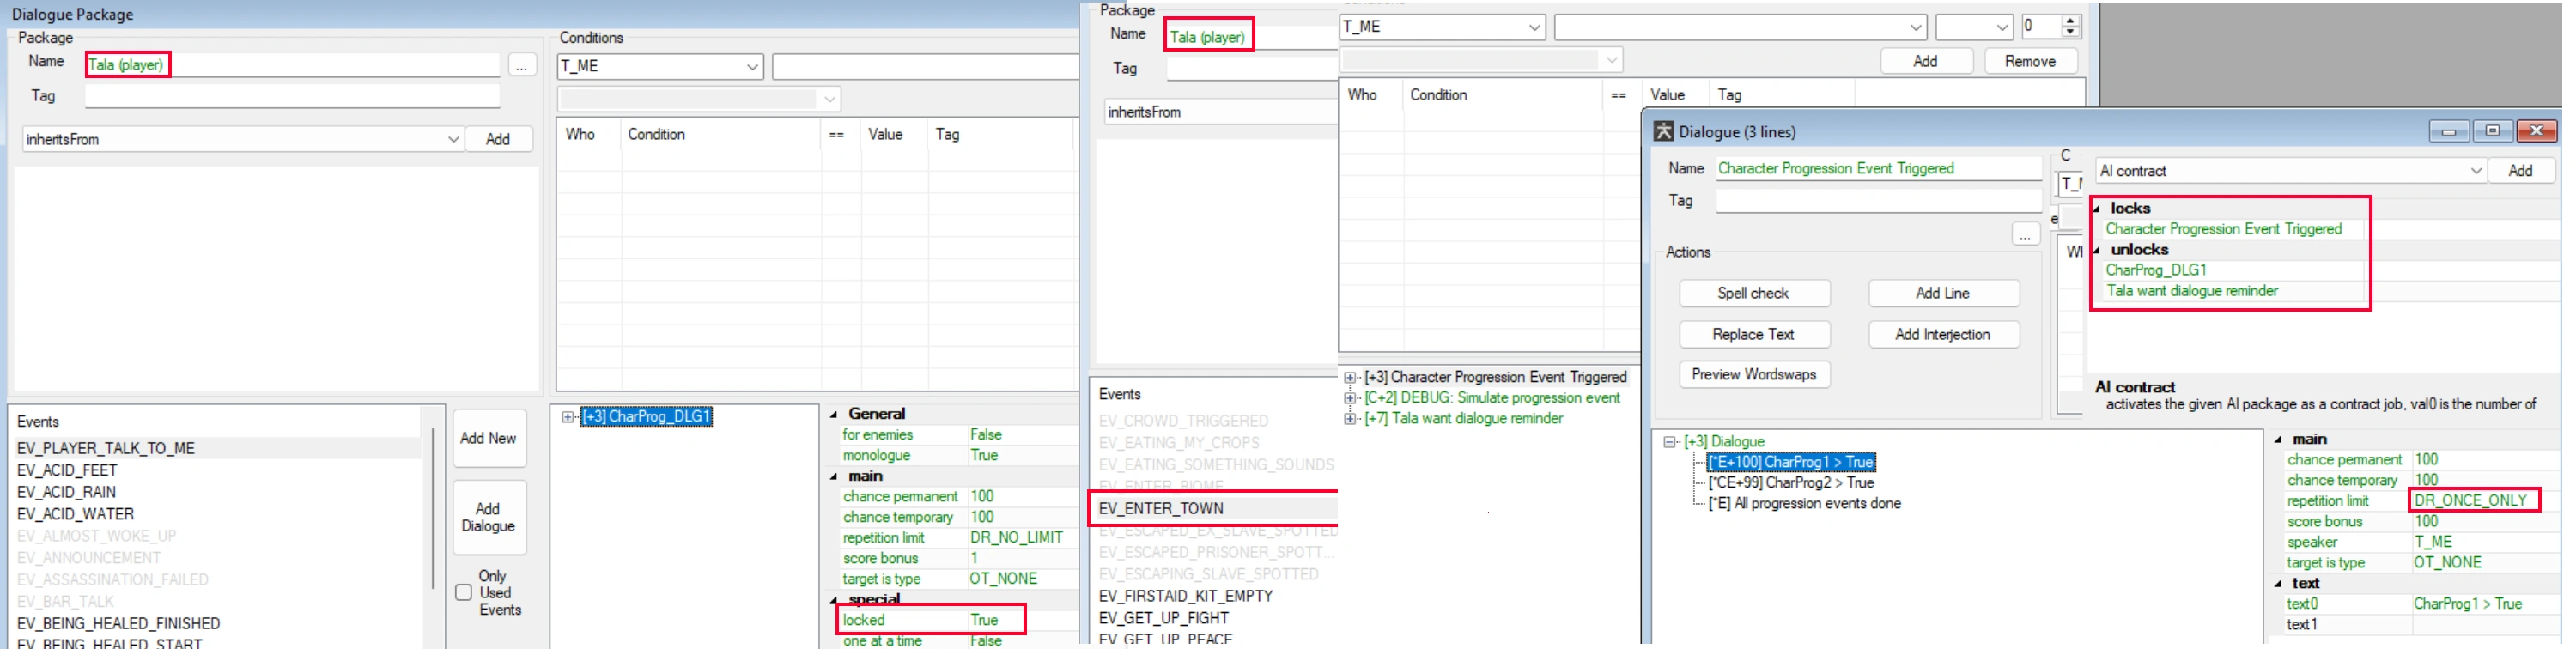Click the Add button beside Remove
2576x649 pixels.
pyautogui.click(x=1925, y=62)
